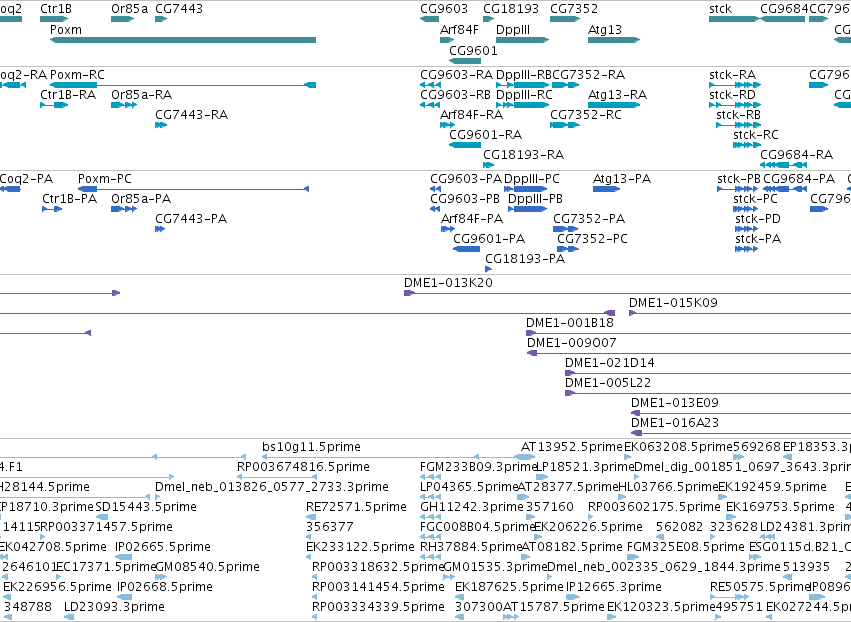Open the GM08540.5prime EST
Image resolution: width=851 pixels, height=622 pixels.
(161, 577)
